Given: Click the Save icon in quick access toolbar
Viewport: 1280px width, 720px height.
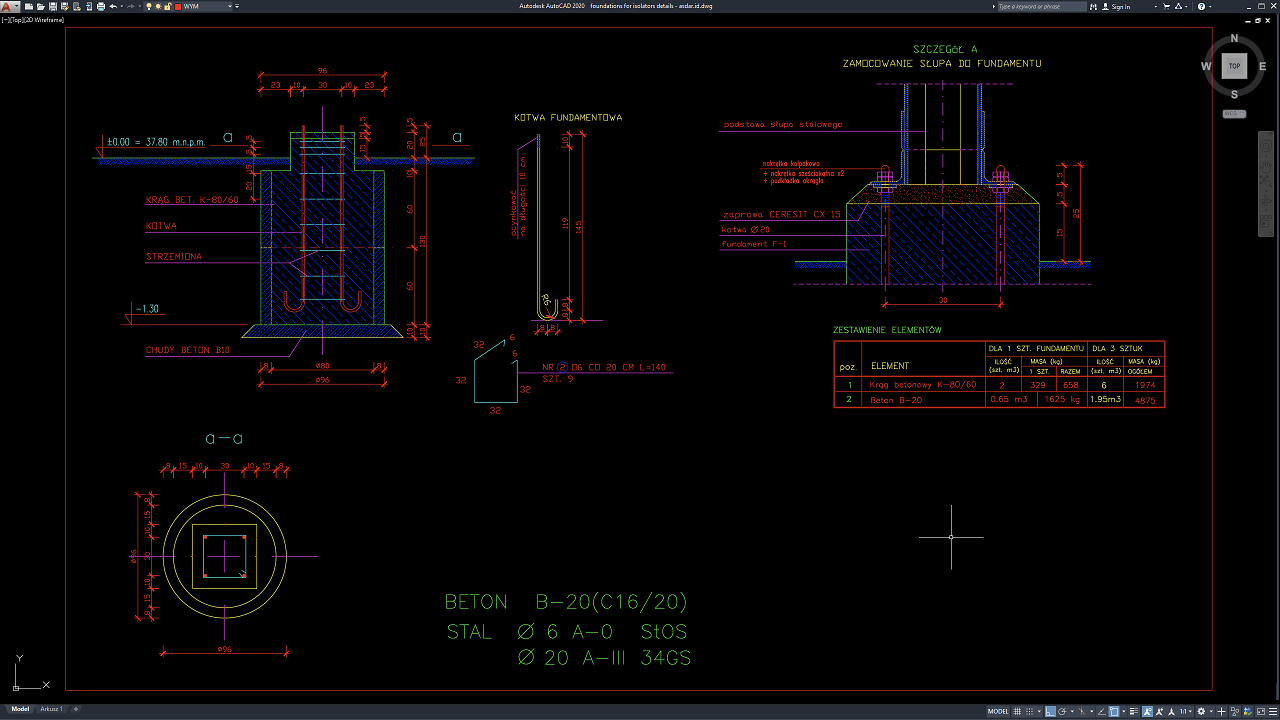Looking at the screenshot, I should 53,6.
